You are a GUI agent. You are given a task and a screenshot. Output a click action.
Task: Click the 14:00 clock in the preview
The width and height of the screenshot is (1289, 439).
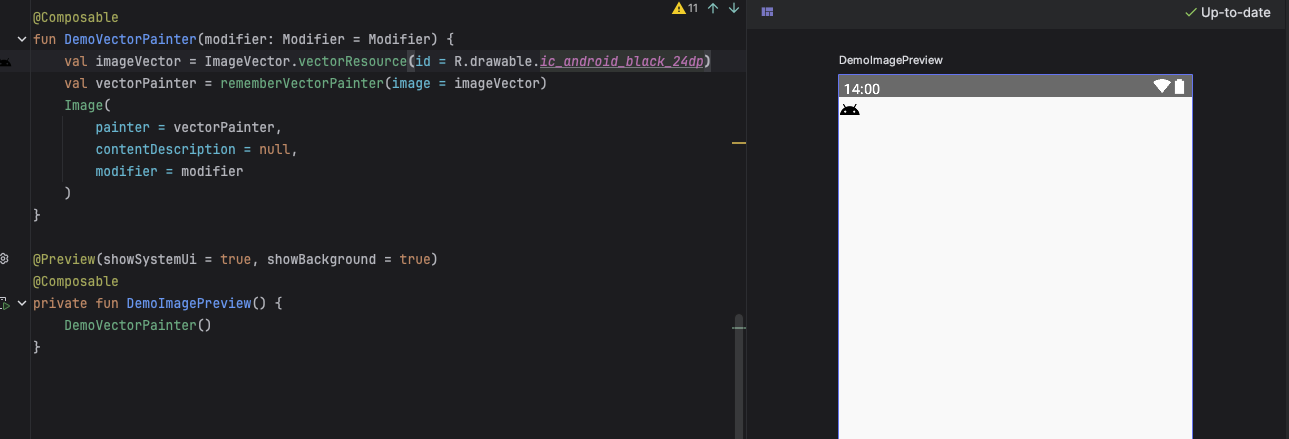862,89
